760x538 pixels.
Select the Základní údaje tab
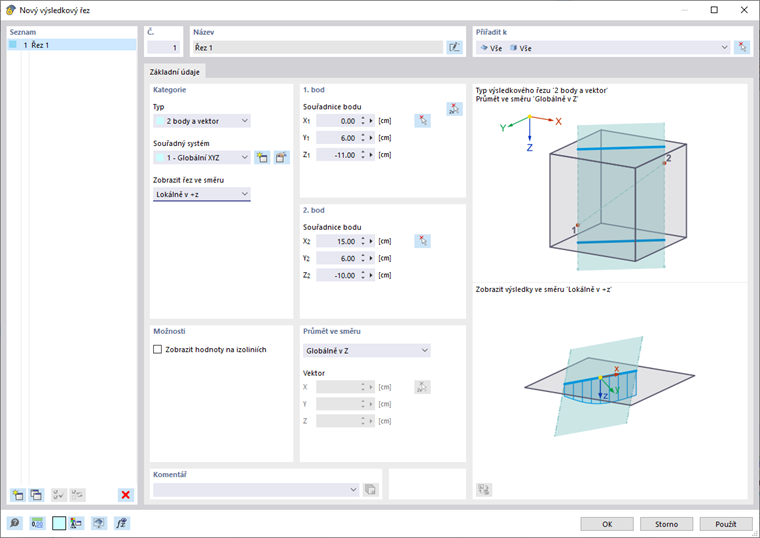[174, 72]
